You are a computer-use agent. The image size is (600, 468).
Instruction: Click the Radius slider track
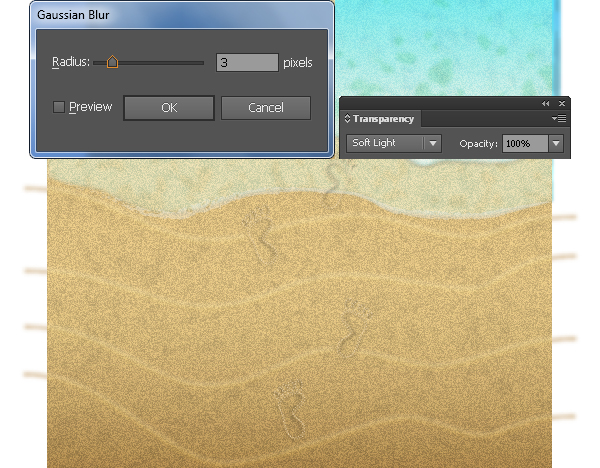tap(148, 63)
